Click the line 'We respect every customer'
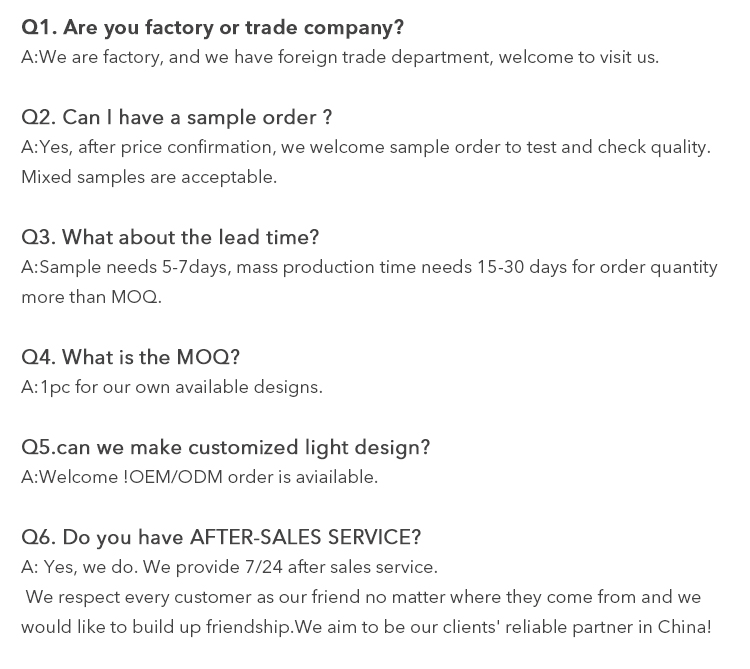 click(363, 597)
